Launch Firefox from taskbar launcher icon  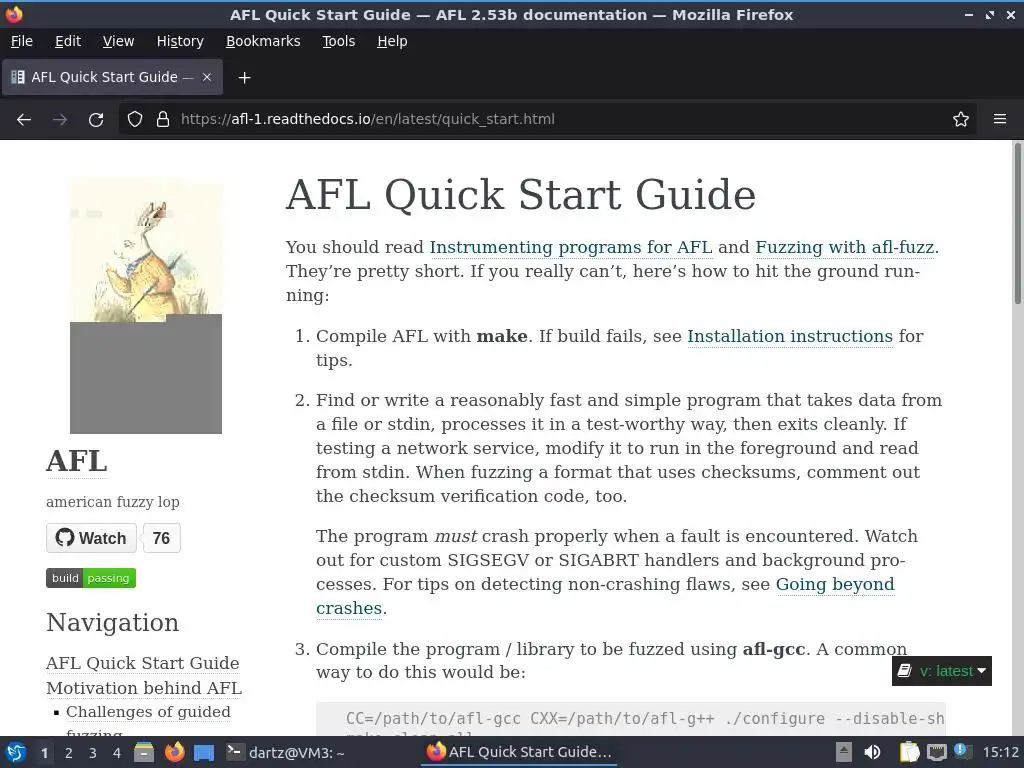point(174,752)
